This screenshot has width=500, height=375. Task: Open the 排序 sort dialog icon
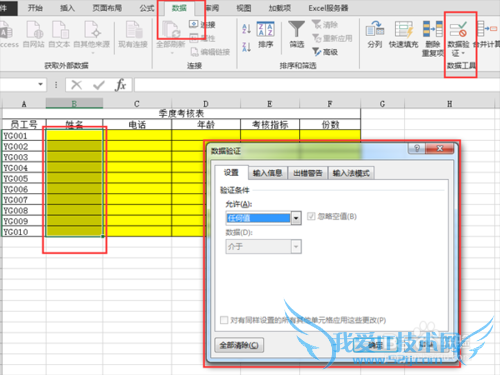(266, 34)
